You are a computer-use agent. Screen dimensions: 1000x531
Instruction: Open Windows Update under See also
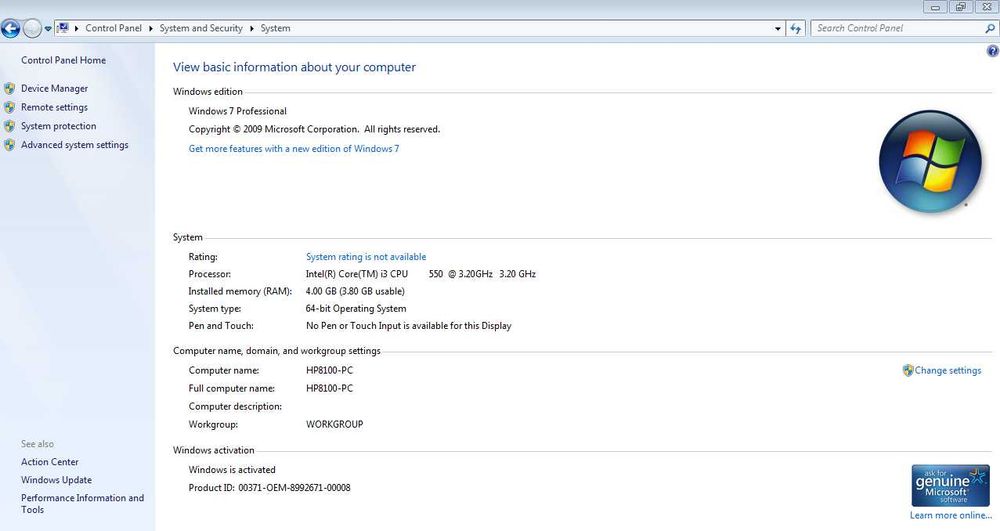click(56, 480)
